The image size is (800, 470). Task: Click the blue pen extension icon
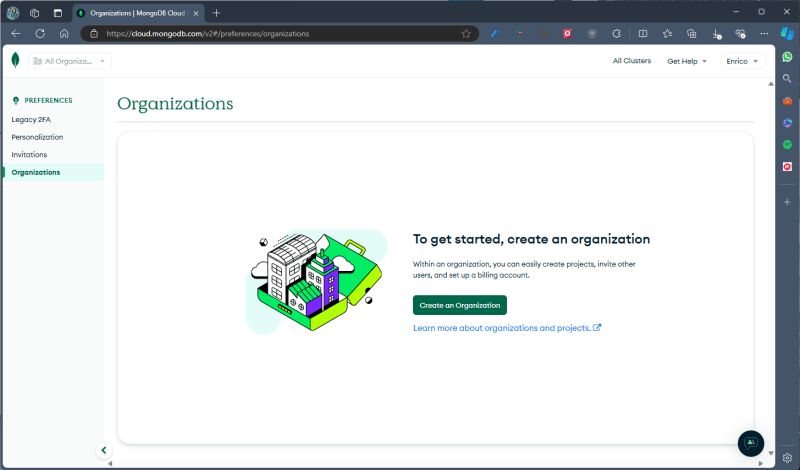(x=494, y=34)
